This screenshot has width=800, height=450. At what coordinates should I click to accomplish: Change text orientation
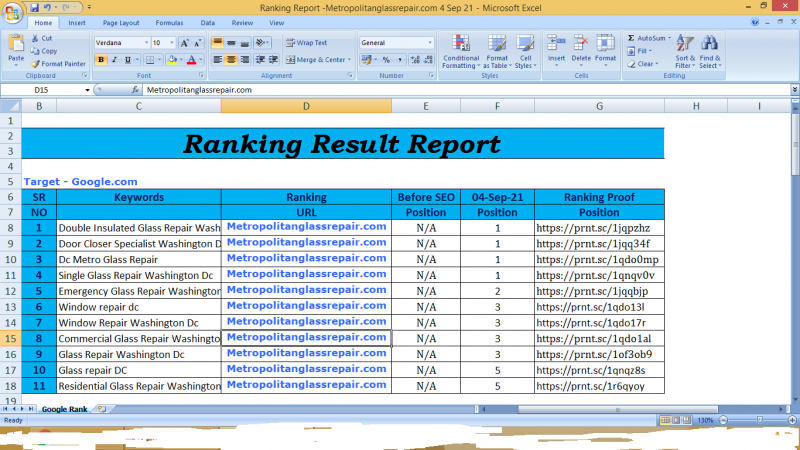262,43
